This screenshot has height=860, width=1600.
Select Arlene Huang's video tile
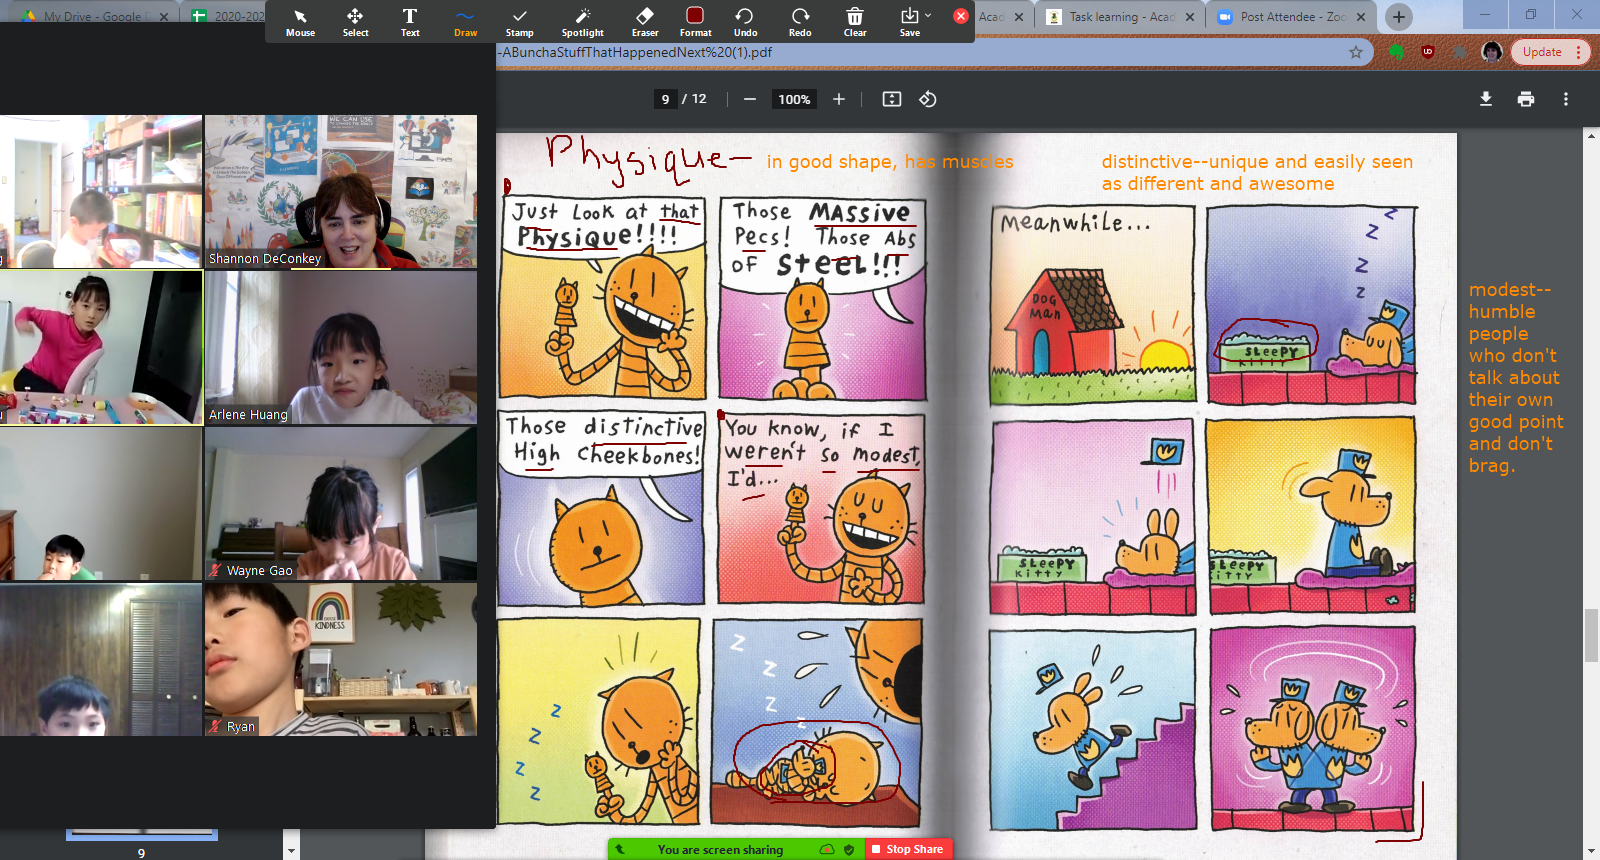[x=341, y=348]
